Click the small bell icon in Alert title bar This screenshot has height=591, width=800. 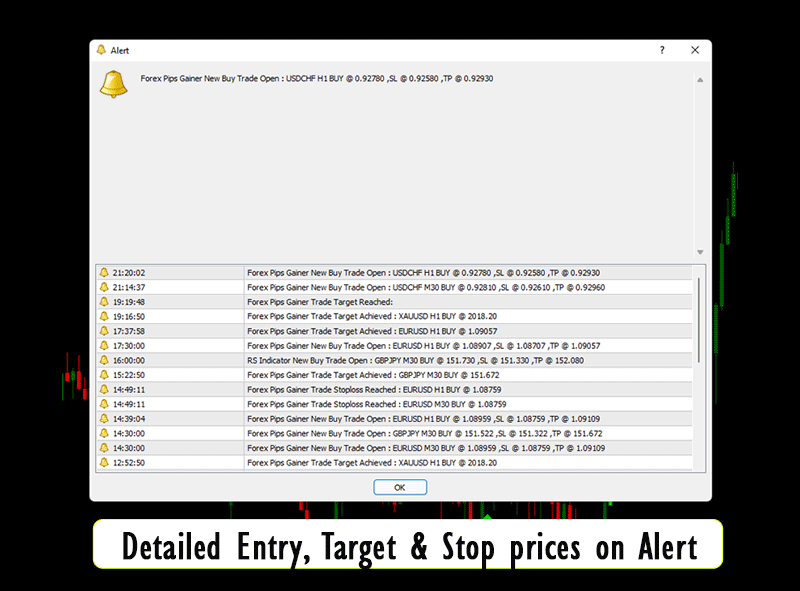(x=100, y=50)
